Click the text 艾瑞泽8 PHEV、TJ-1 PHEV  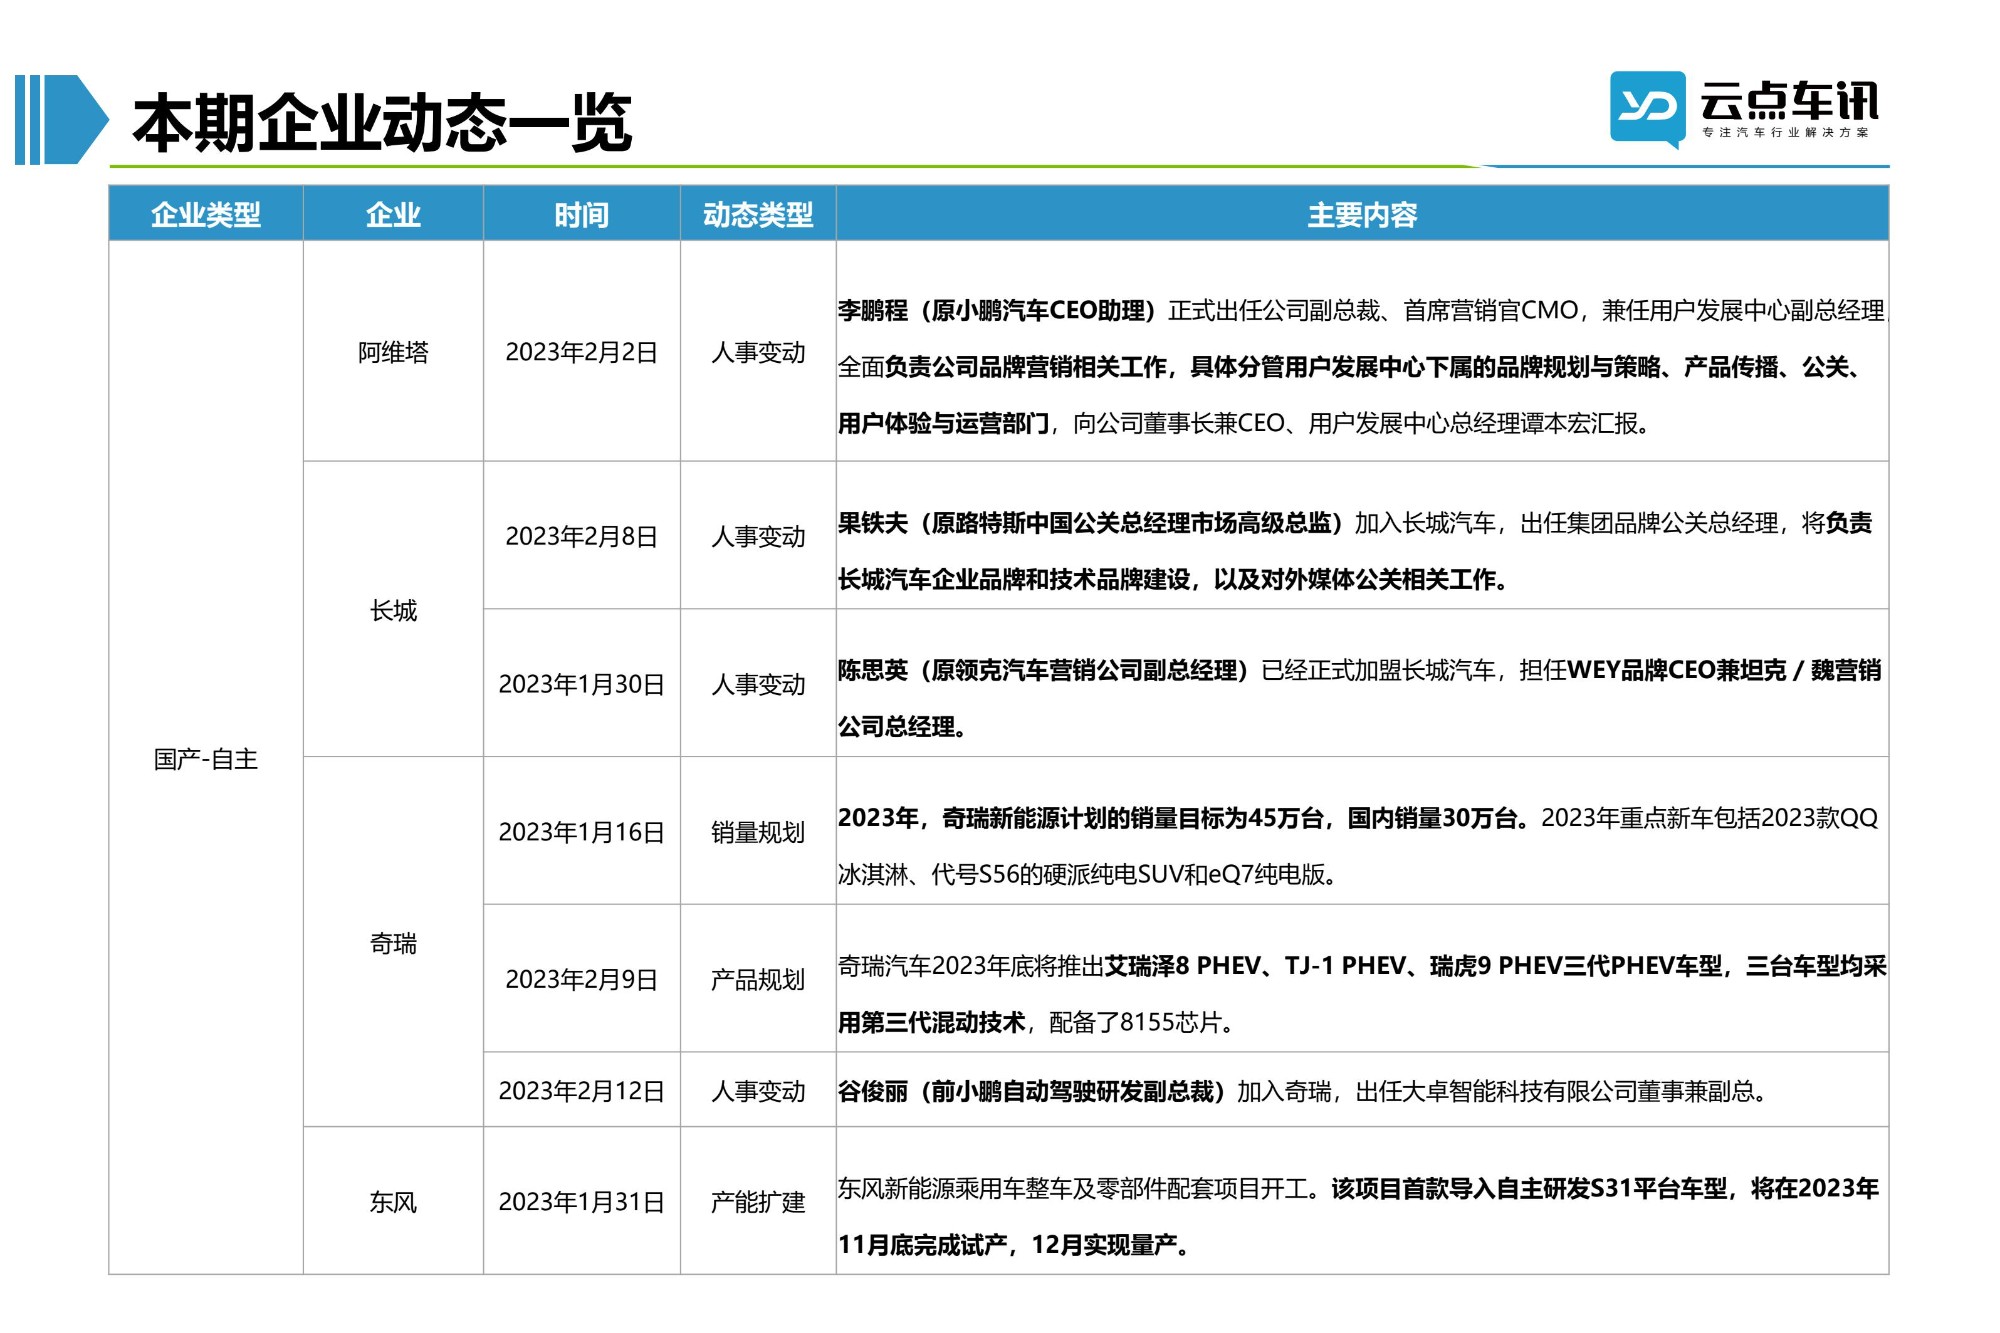[1255, 966]
